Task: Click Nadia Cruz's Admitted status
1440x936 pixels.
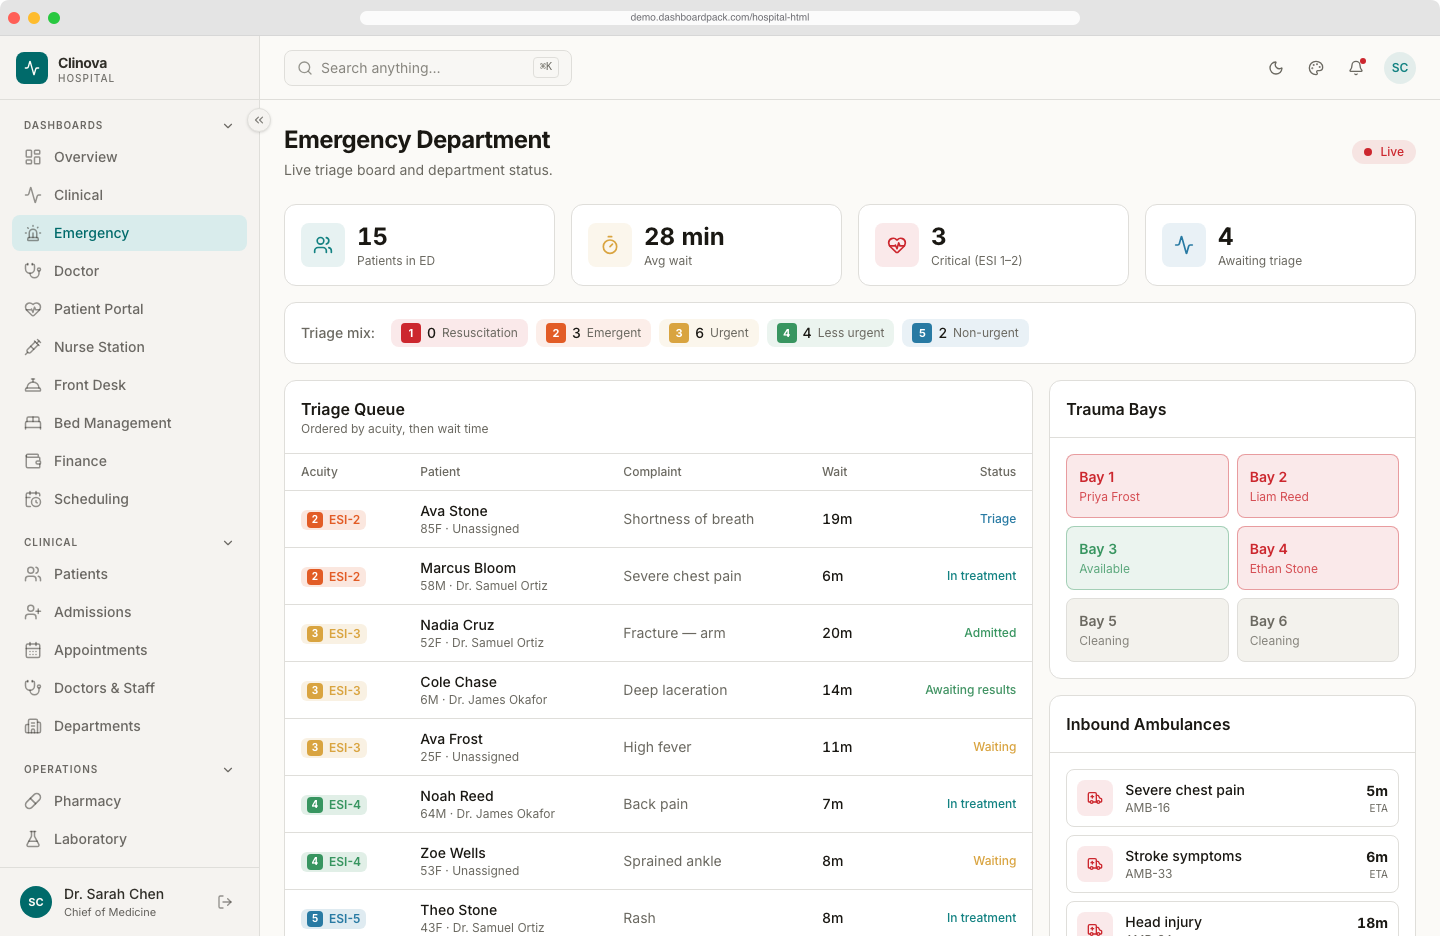Action: click(x=990, y=633)
